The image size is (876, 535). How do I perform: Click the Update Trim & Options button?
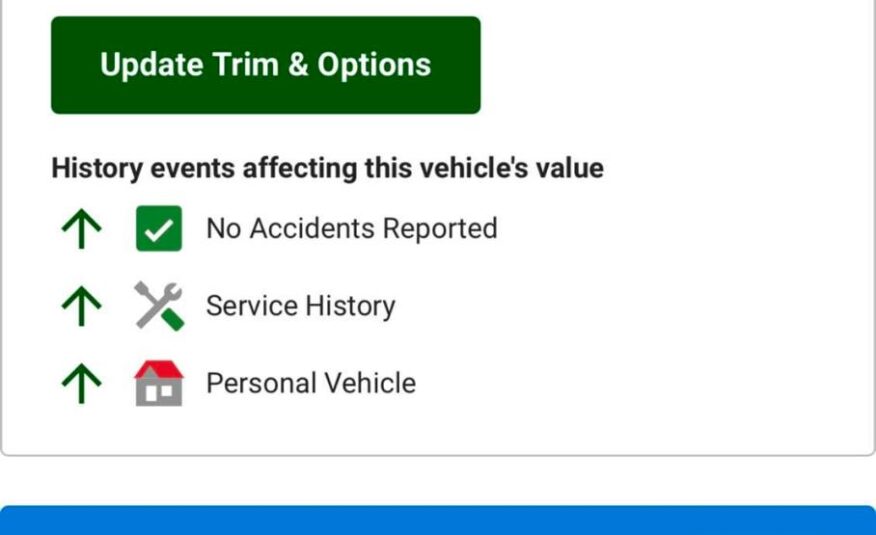coord(265,65)
